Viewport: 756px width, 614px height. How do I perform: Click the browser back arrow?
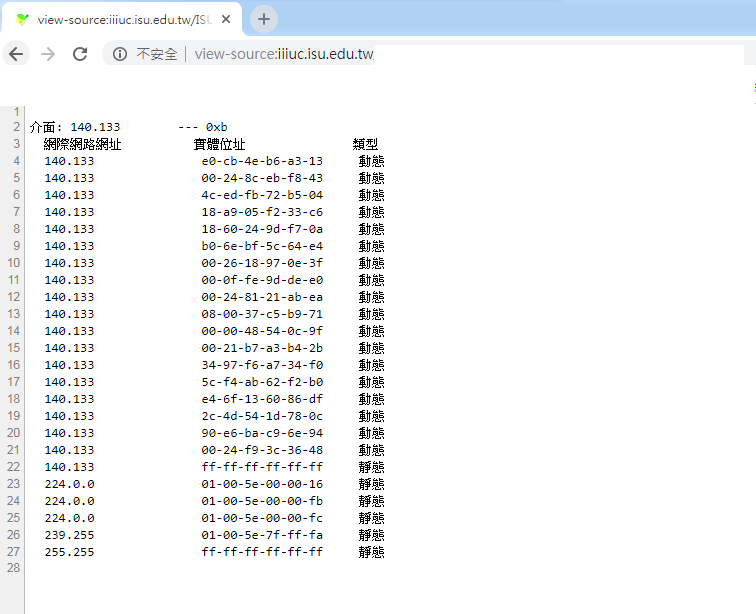16,54
